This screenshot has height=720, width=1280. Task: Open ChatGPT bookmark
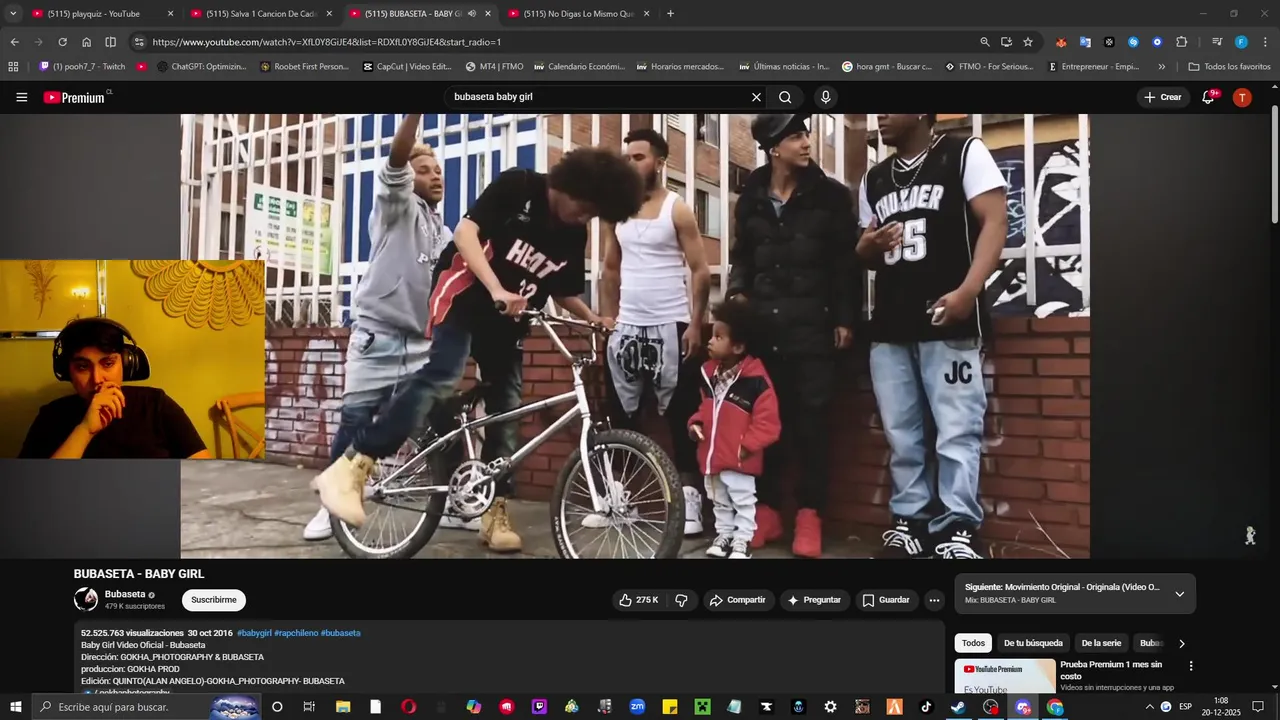click(201, 67)
